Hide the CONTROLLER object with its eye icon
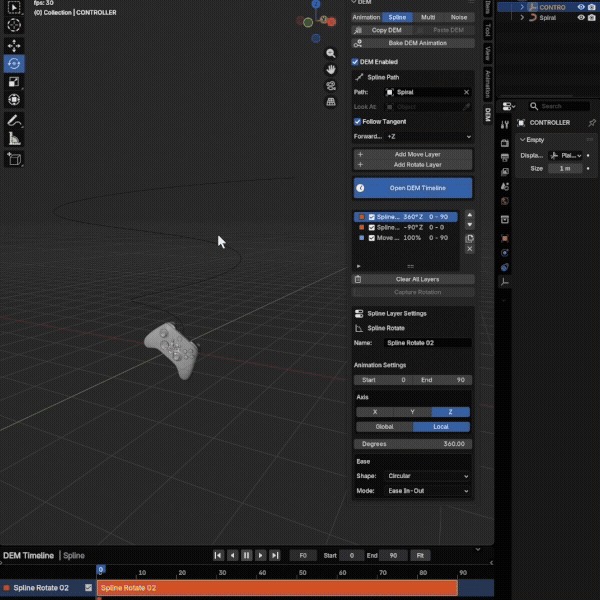This screenshot has width=600, height=600. click(581, 7)
